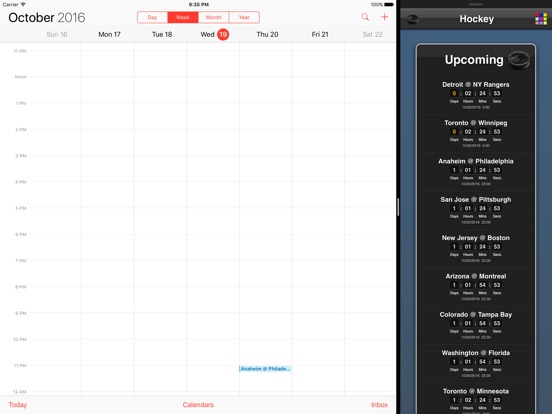Tap the hockey puck icon in Hockey header
This screenshot has width=552, height=414.
coord(413,19)
